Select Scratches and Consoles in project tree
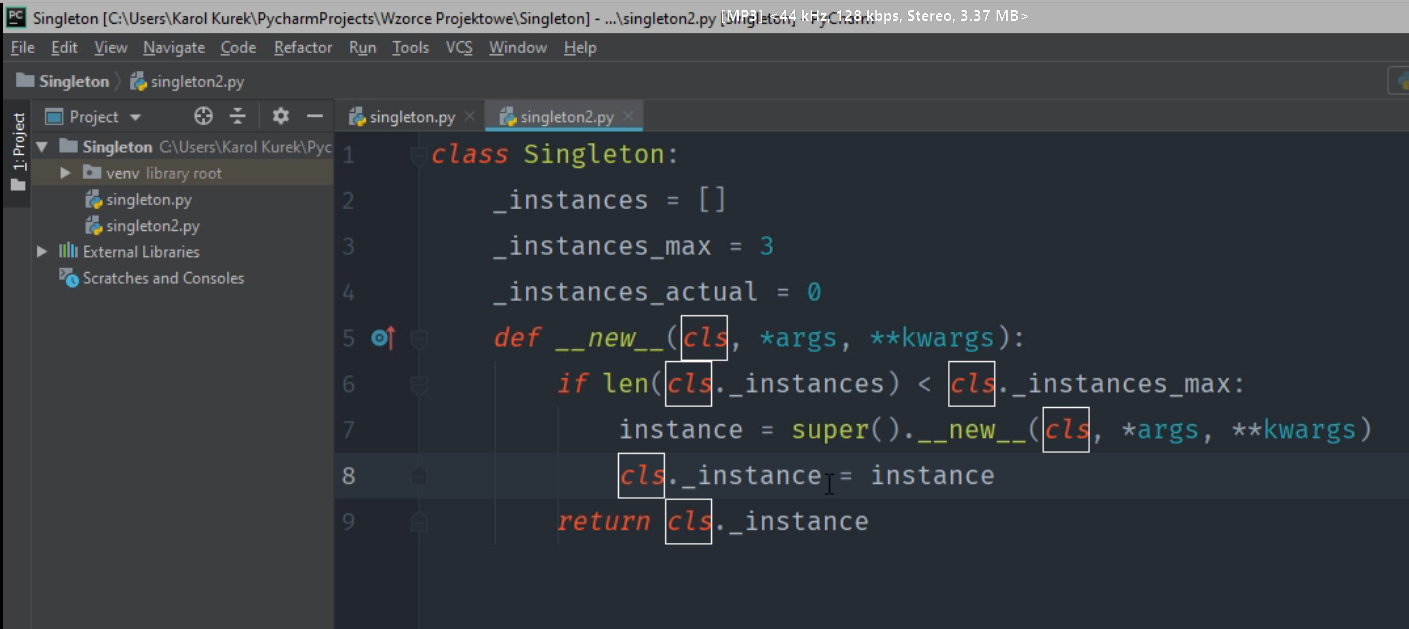1409x629 pixels. [x=163, y=278]
